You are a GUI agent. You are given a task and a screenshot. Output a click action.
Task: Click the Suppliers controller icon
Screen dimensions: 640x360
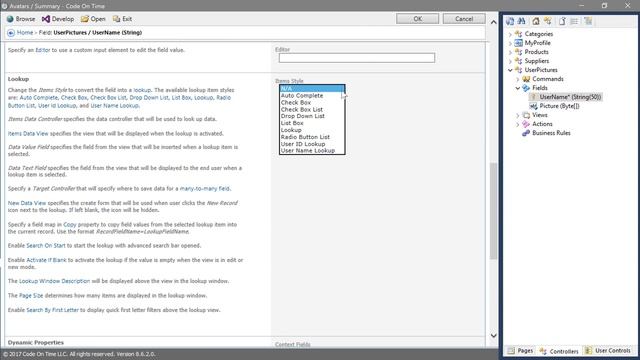518,61
